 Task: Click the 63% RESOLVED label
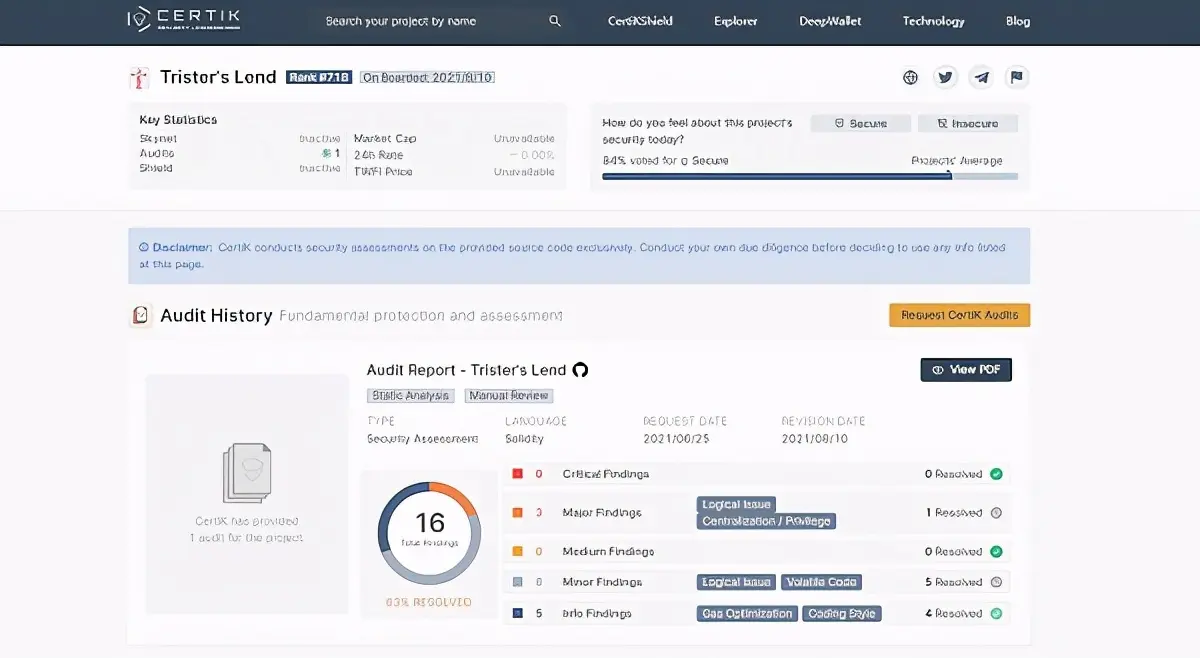coord(429,603)
